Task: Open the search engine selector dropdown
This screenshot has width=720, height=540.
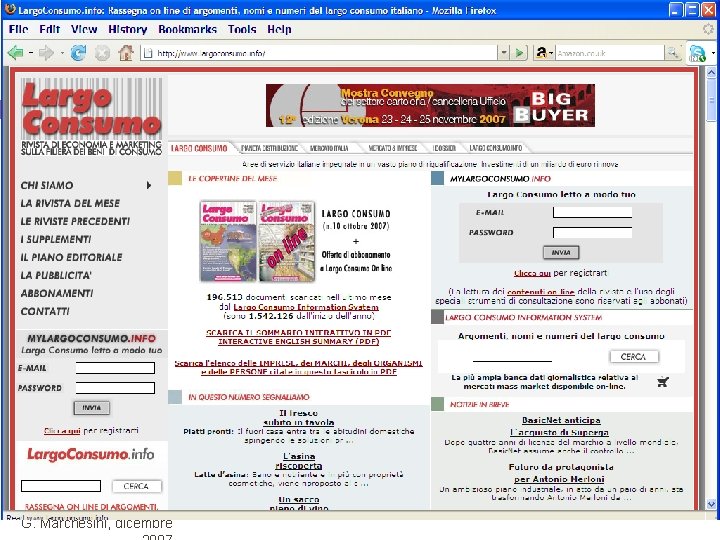Action: click(551, 53)
